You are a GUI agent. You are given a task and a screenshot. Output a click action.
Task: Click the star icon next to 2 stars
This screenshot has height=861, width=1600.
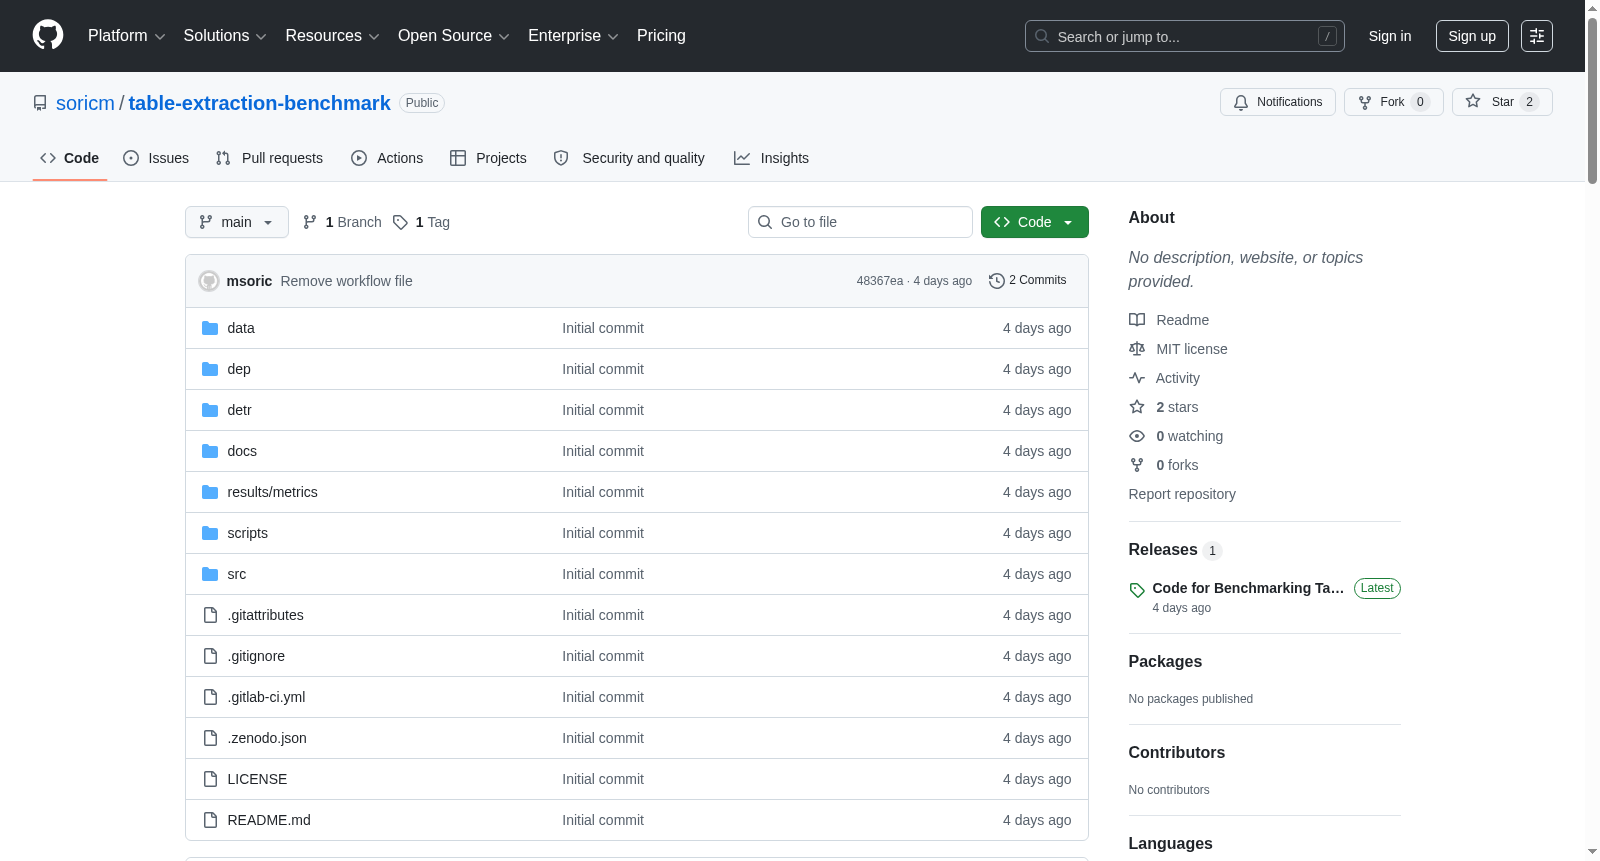[1137, 407]
